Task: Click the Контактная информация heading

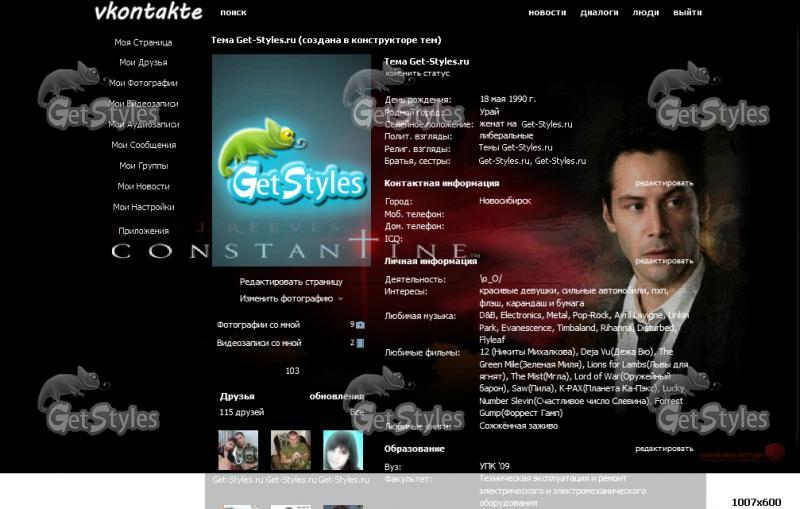Action: click(x=441, y=183)
